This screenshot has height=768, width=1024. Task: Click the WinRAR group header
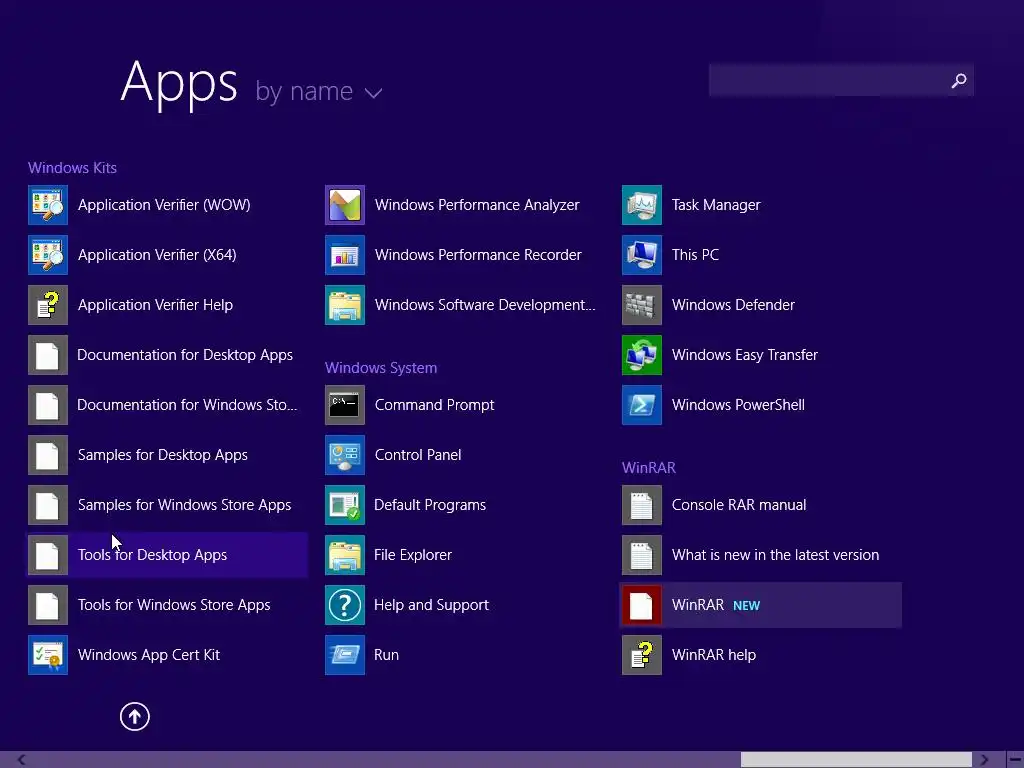[648, 468]
